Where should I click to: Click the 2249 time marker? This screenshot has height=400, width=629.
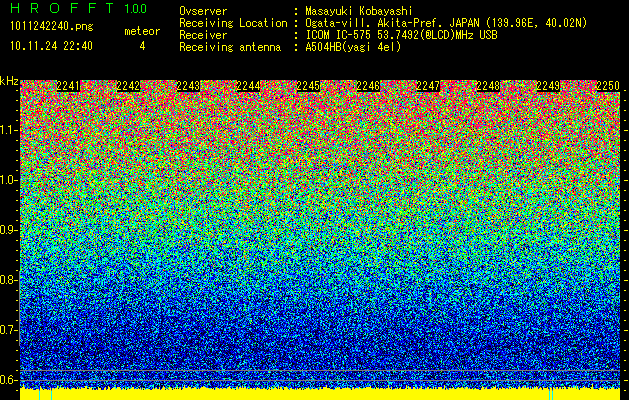click(548, 86)
